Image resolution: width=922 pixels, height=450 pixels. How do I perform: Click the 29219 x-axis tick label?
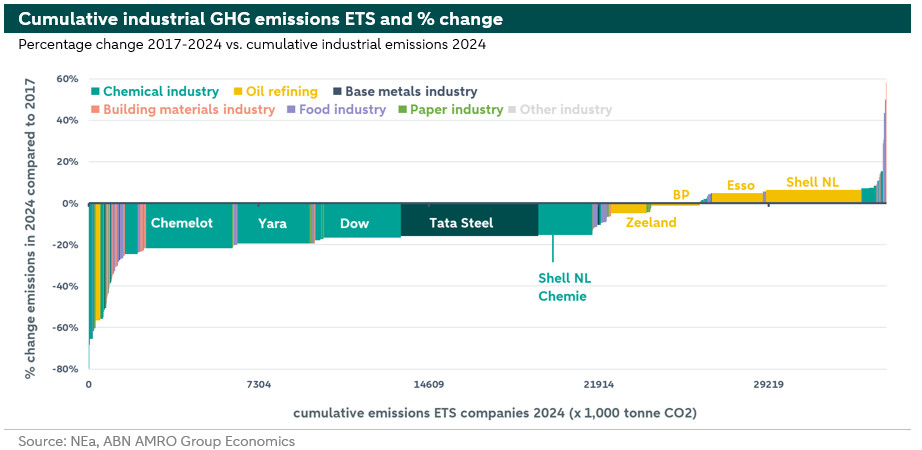pyautogui.click(x=769, y=385)
